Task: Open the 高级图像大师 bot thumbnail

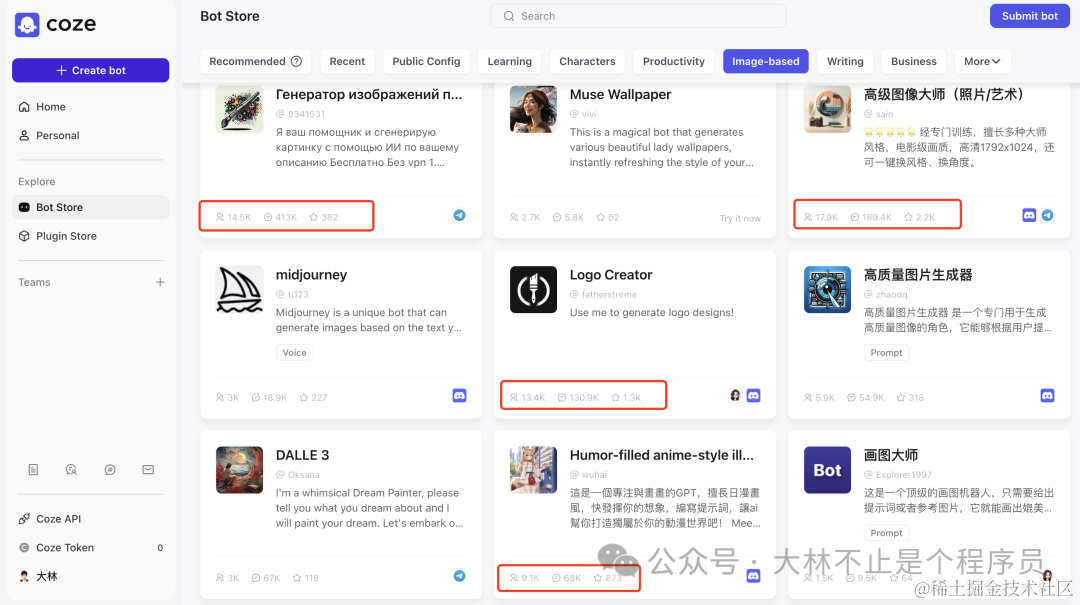Action: tap(827, 109)
